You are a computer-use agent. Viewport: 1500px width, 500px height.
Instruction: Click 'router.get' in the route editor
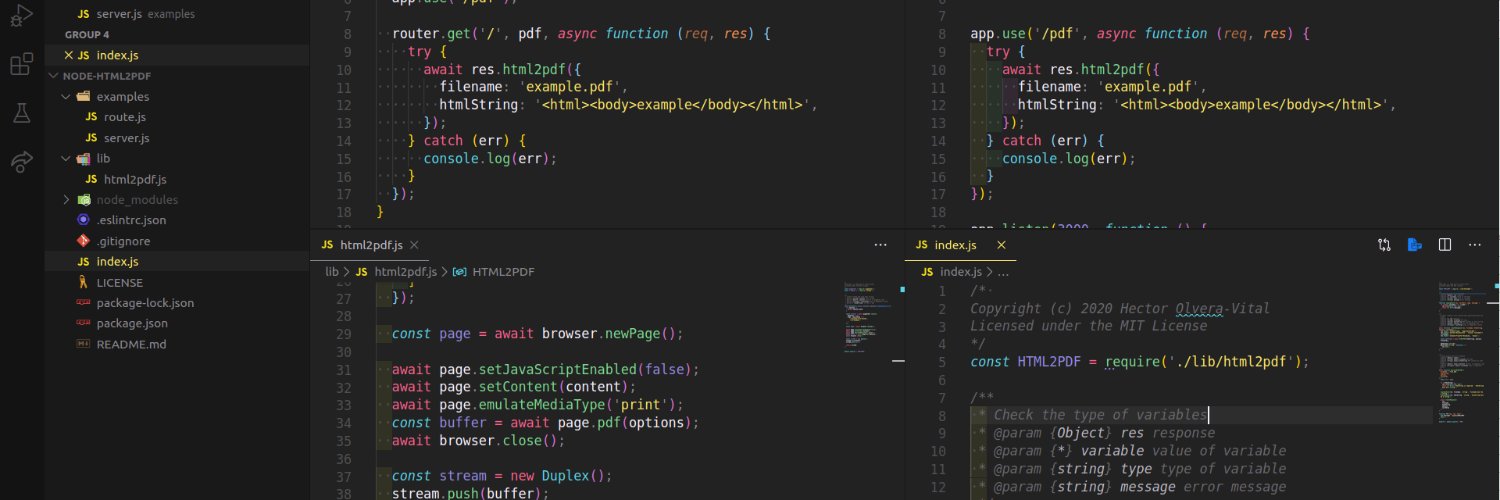click(x=431, y=33)
